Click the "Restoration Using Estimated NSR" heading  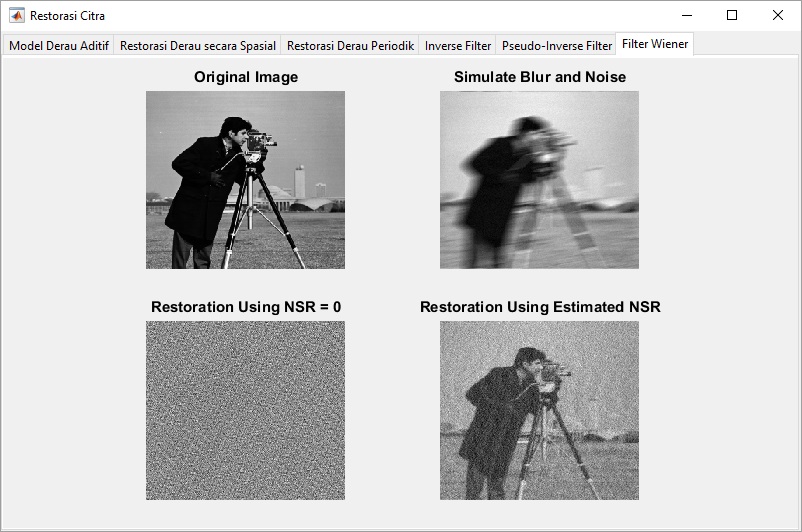point(539,307)
